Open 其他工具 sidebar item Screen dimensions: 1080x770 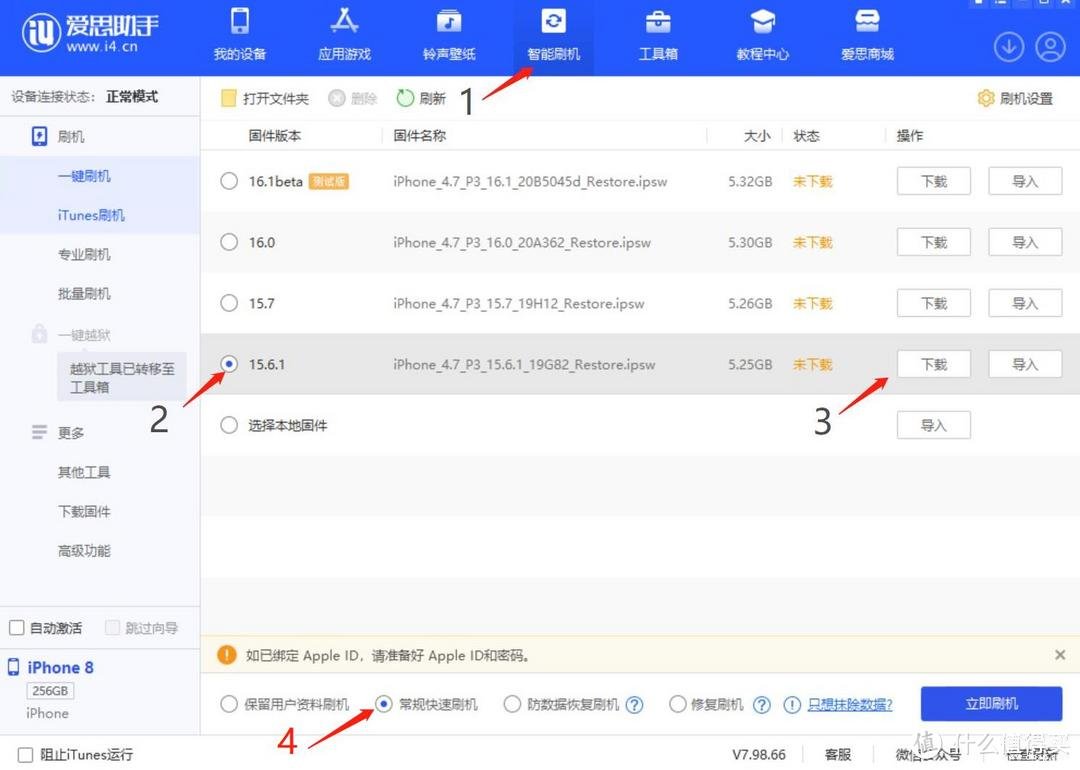click(84, 472)
